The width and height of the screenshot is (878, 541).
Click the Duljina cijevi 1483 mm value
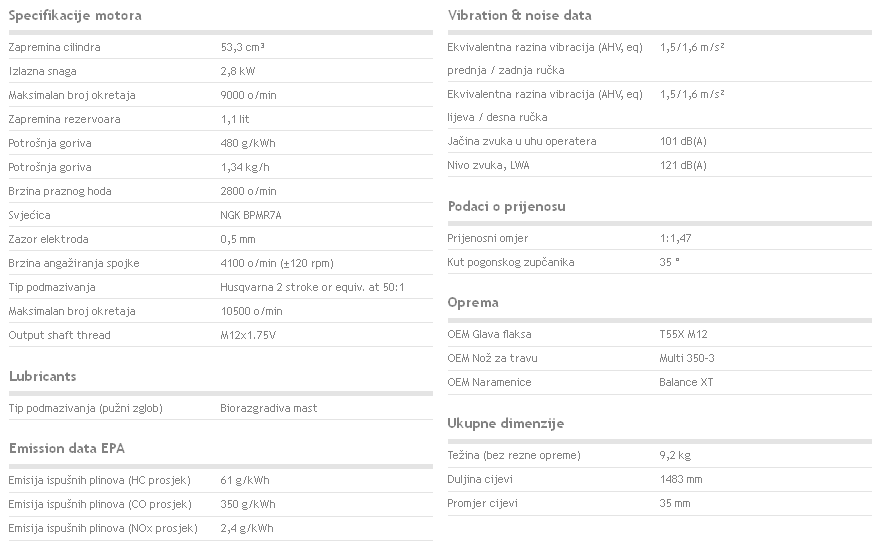tap(681, 479)
